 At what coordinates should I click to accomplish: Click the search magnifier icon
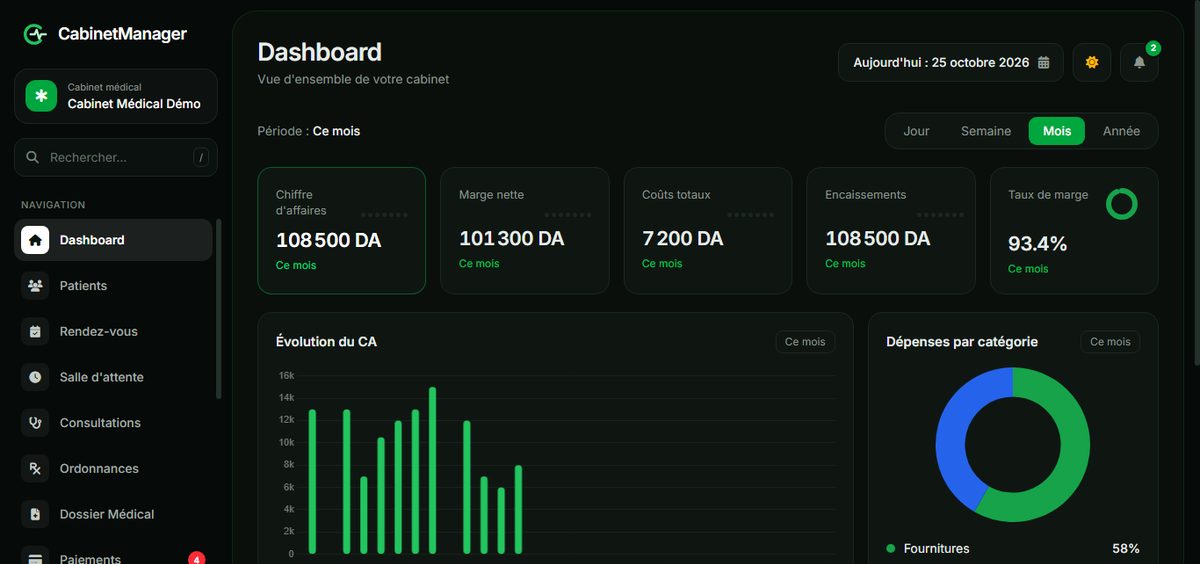(33, 157)
